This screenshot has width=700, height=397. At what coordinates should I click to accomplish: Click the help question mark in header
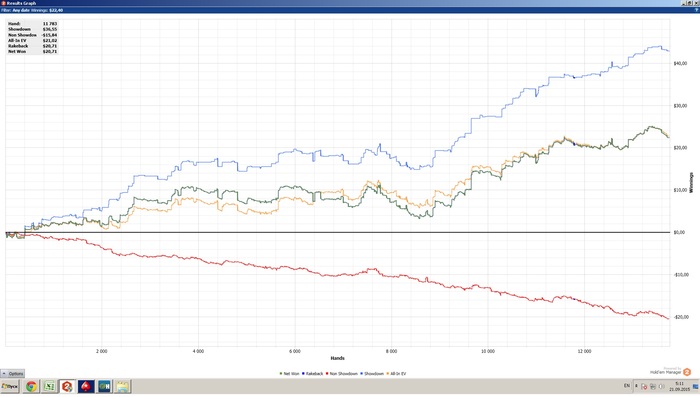click(696, 10)
